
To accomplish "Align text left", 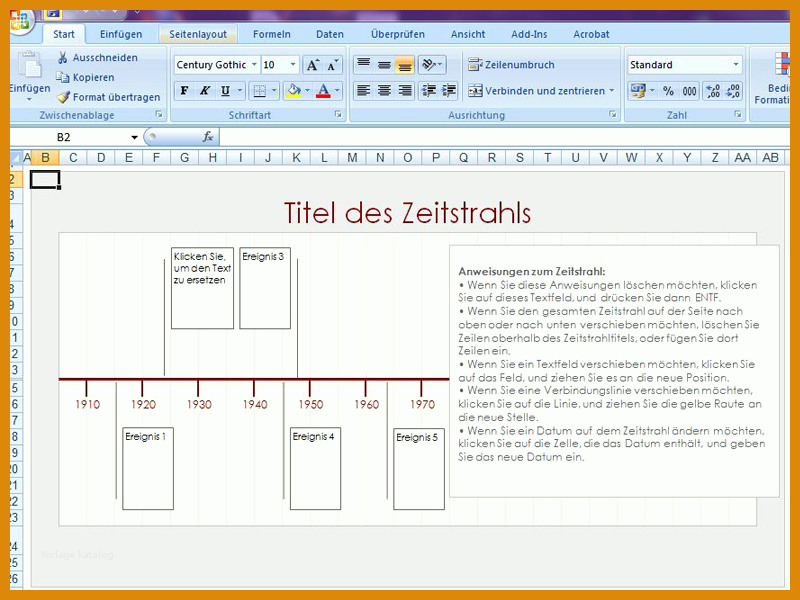I will 364,91.
